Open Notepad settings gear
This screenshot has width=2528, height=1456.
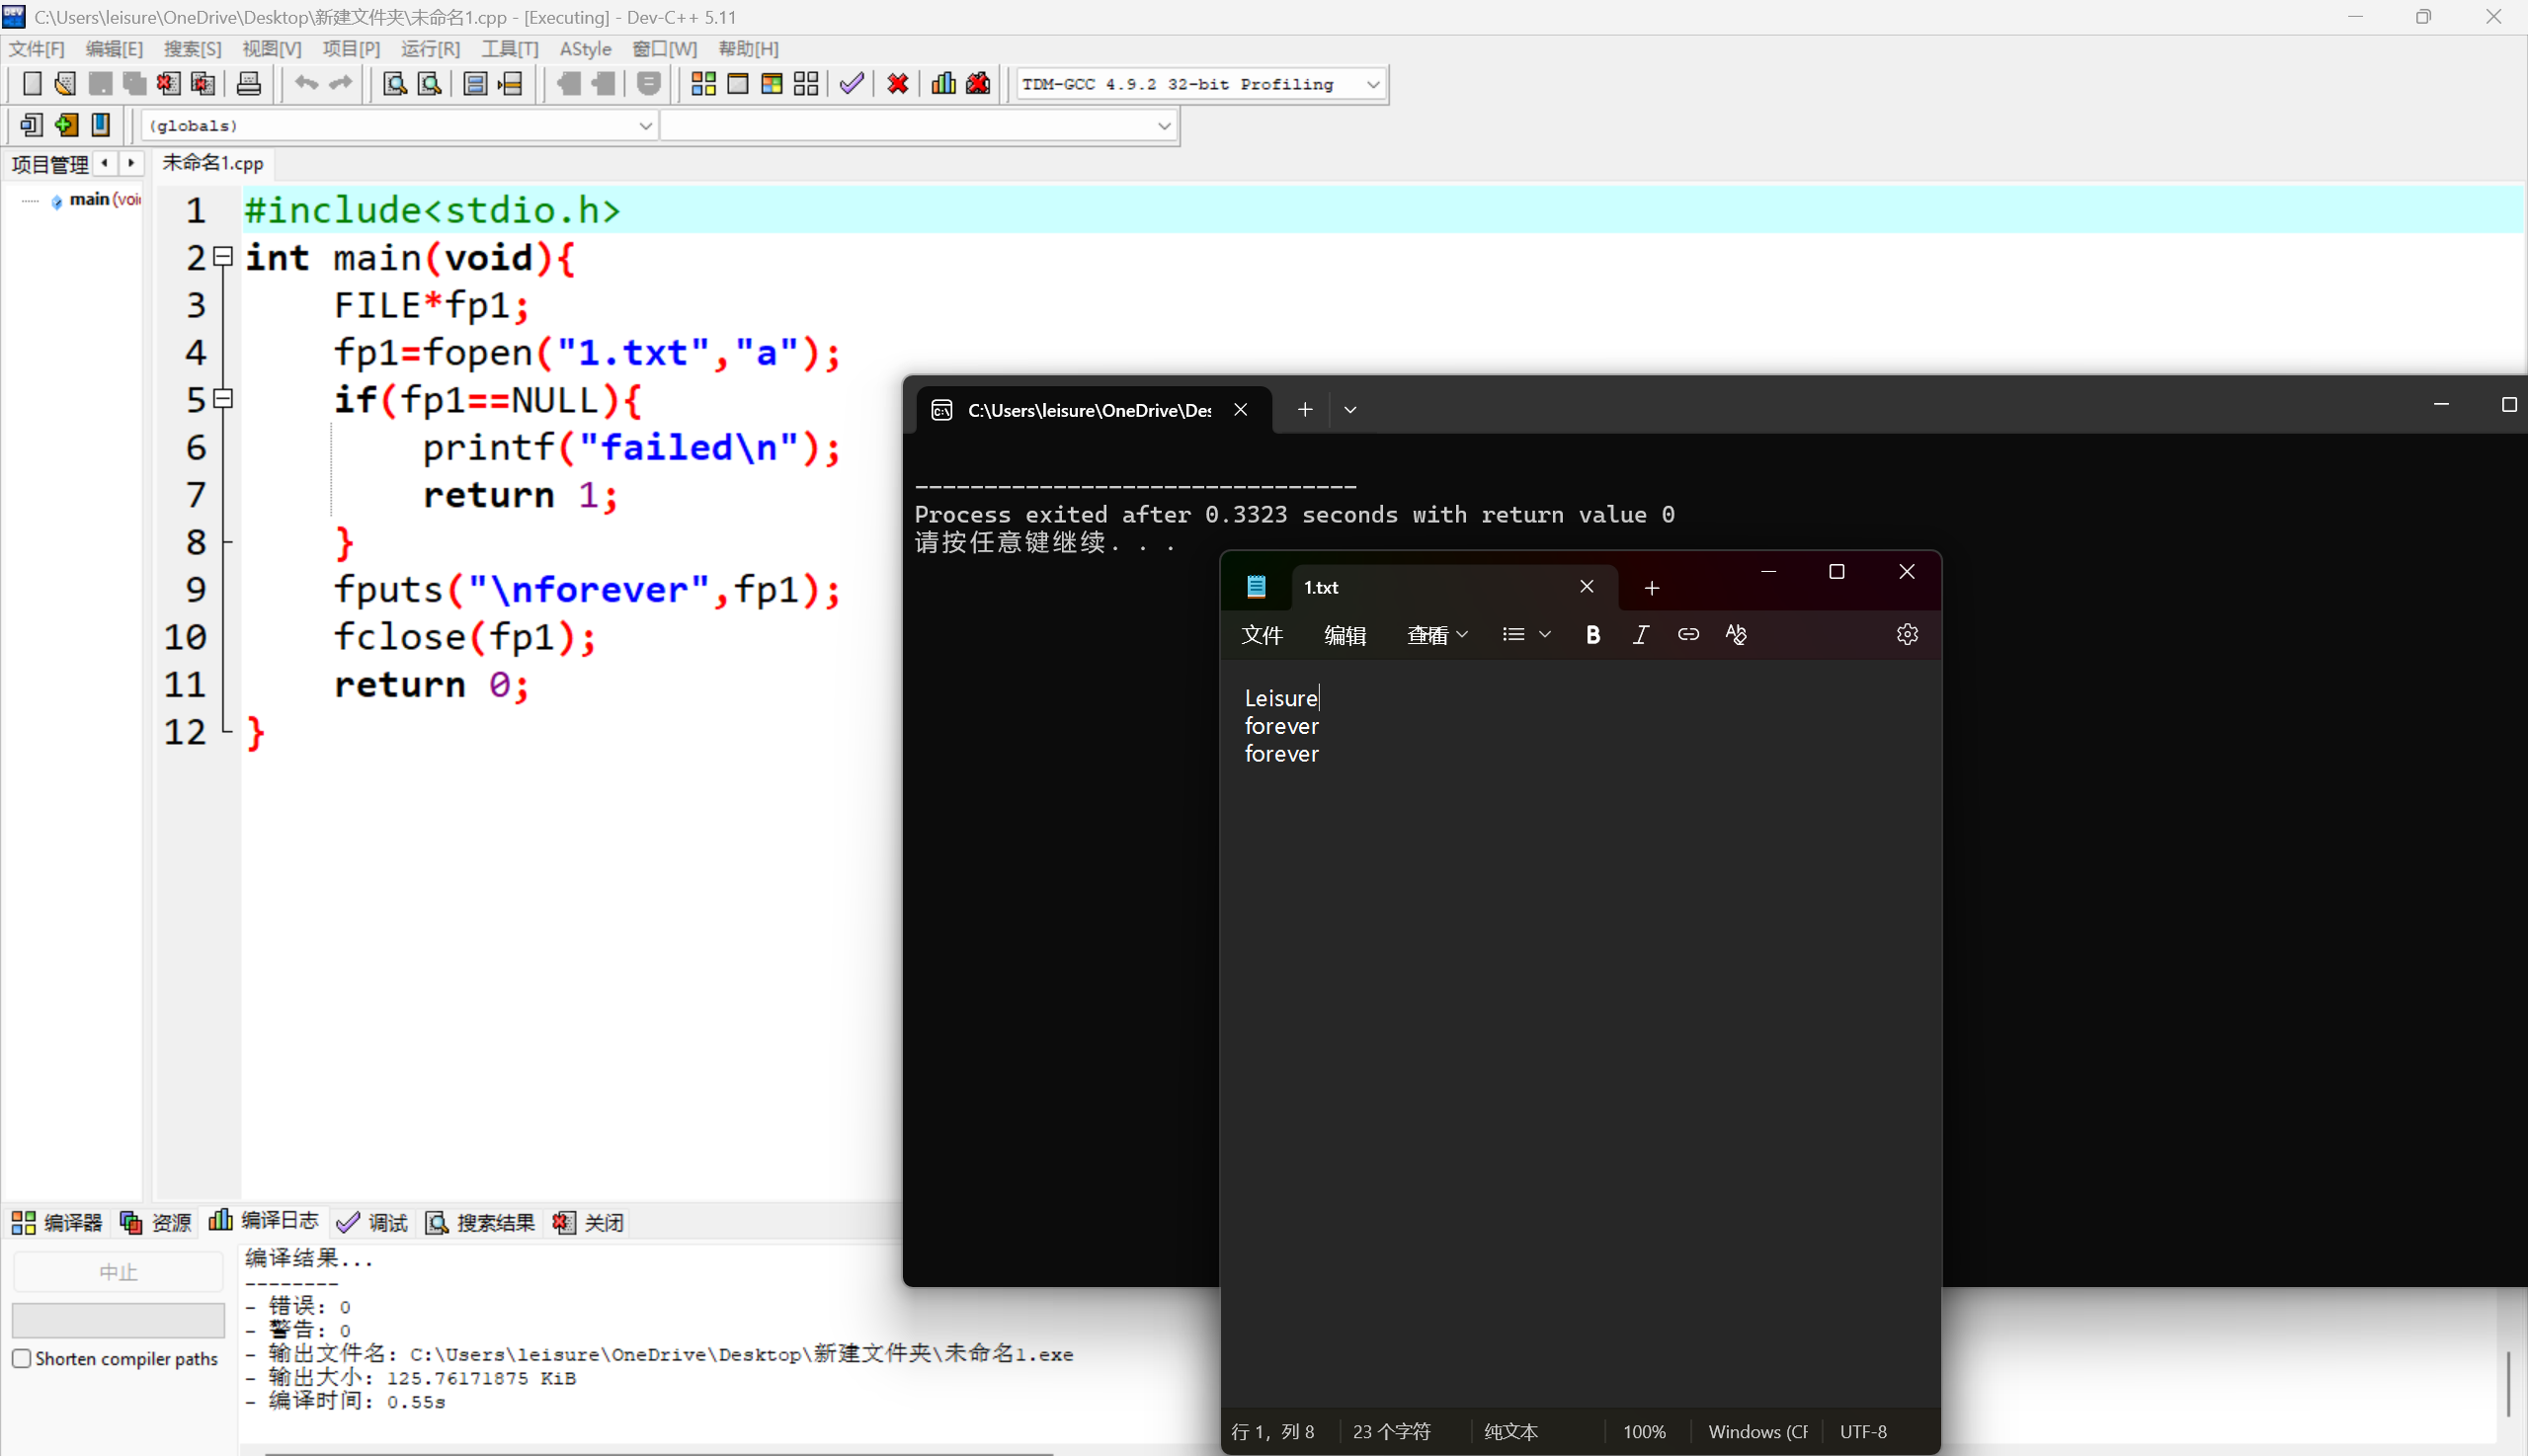[1906, 635]
